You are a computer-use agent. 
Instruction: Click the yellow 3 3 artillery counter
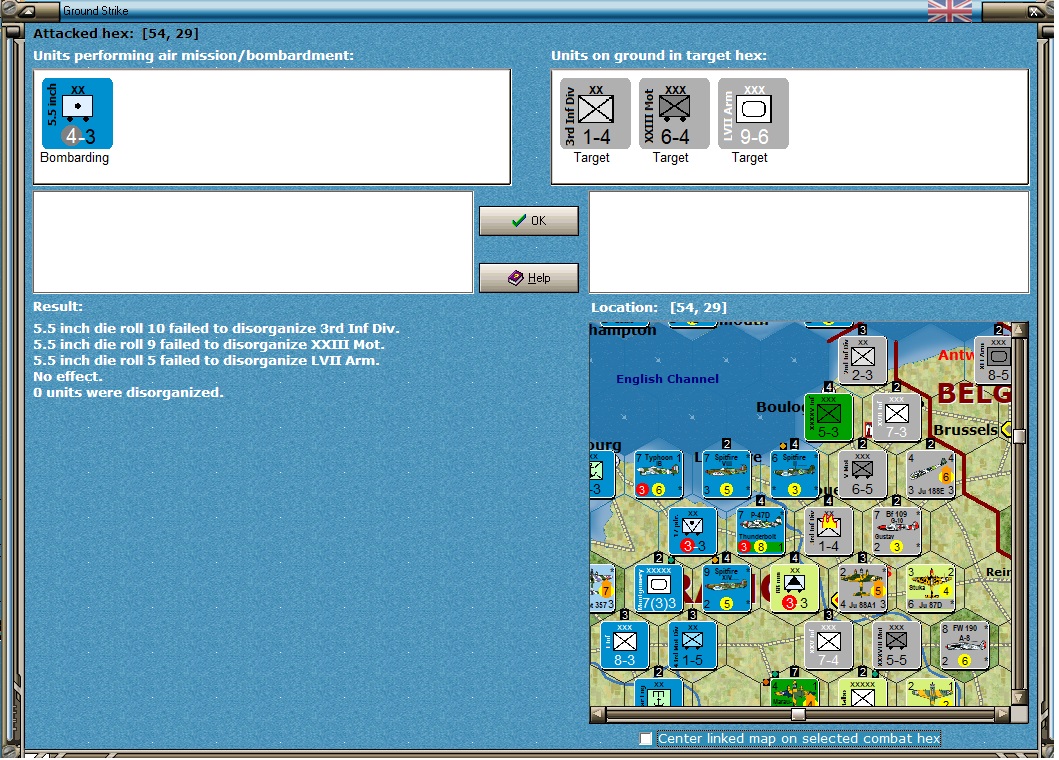pos(794,588)
